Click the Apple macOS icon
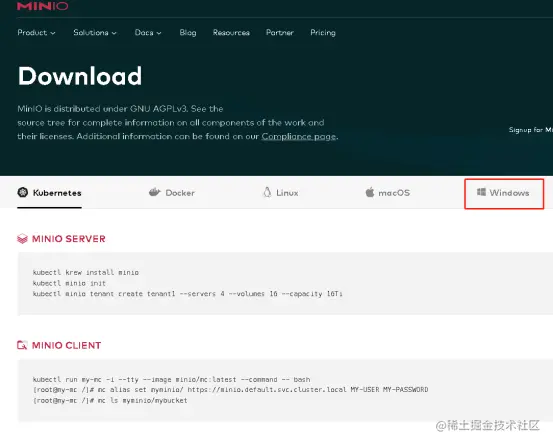553x445 pixels. (370, 192)
